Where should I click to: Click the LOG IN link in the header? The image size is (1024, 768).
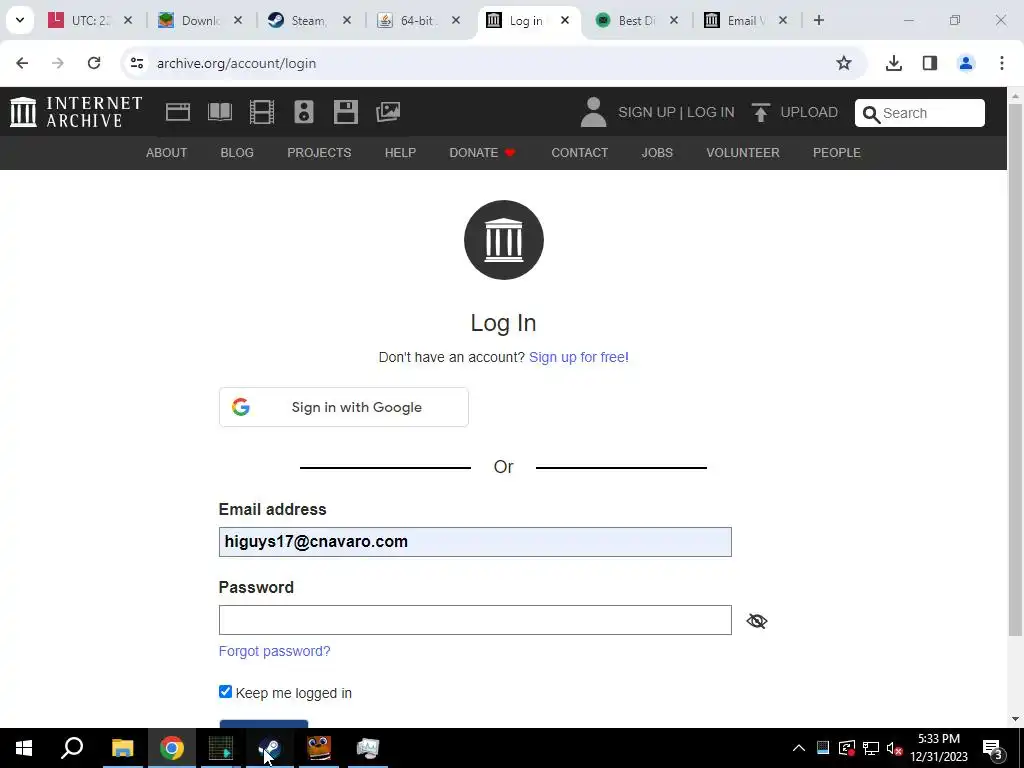[x=711, y=112]
